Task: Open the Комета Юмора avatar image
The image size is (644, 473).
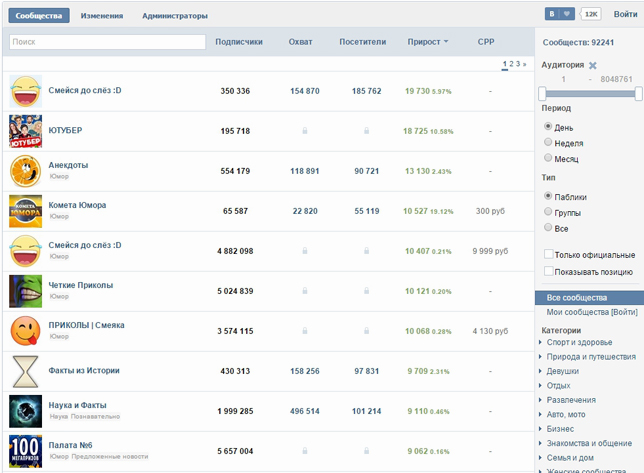Action: pos(25,211)
